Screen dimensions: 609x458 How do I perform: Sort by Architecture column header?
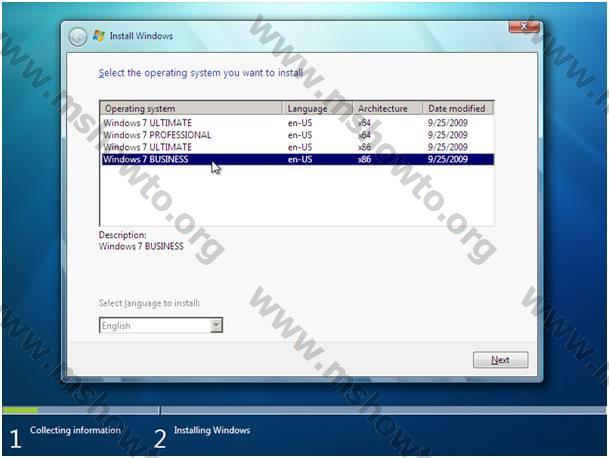pyautogui.click(x=387, y=108)
